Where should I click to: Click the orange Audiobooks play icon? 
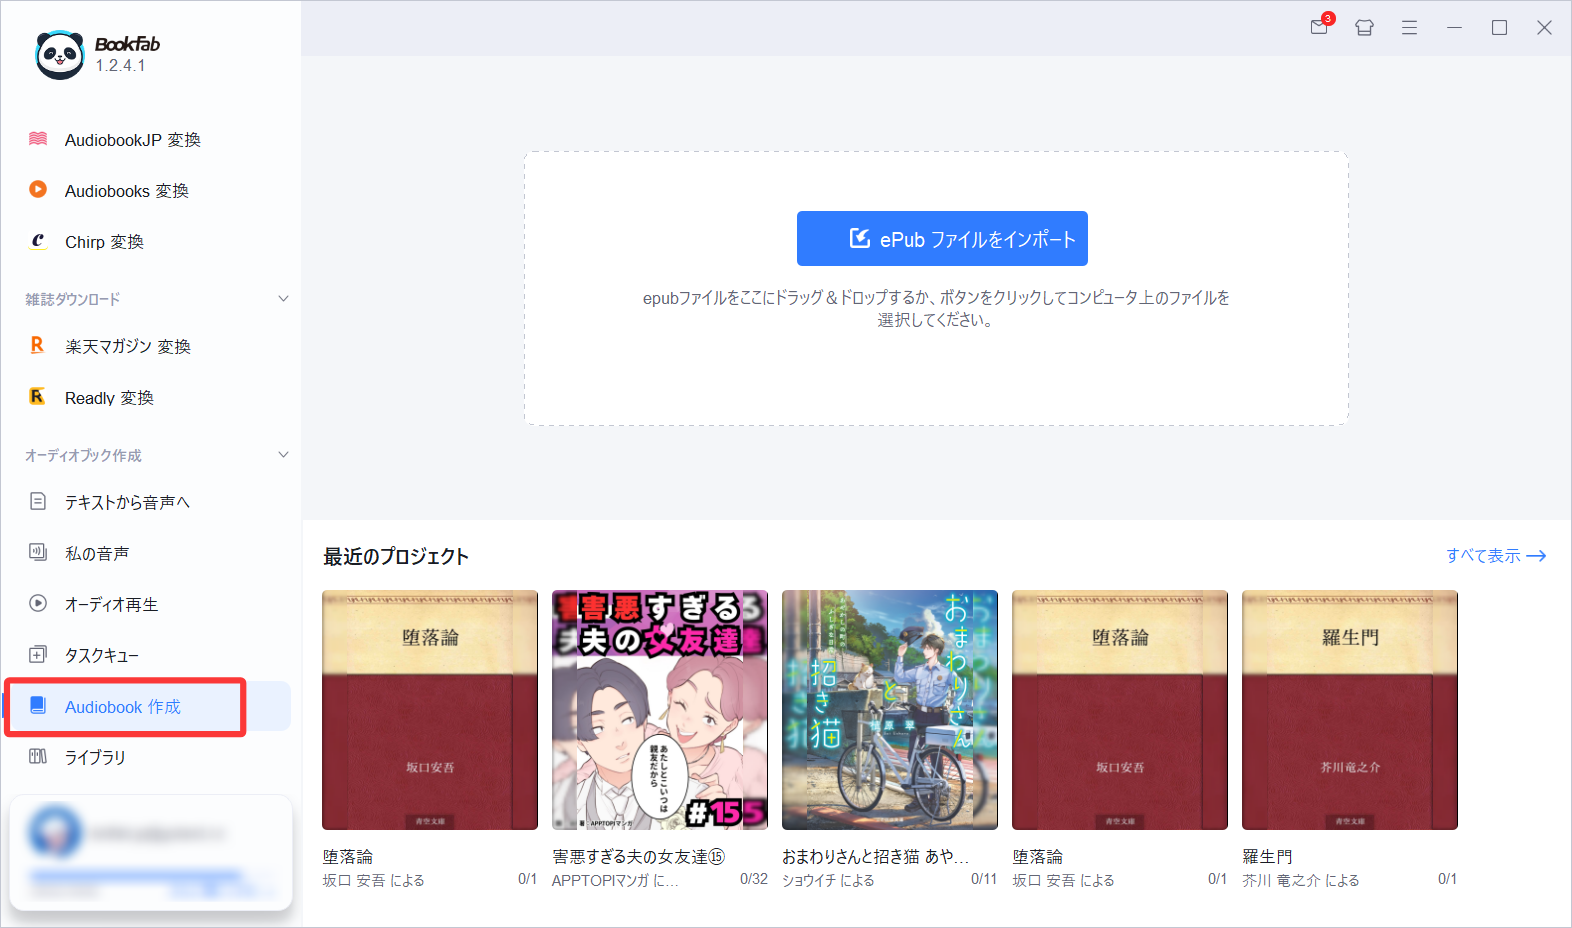tap(38, 189)
